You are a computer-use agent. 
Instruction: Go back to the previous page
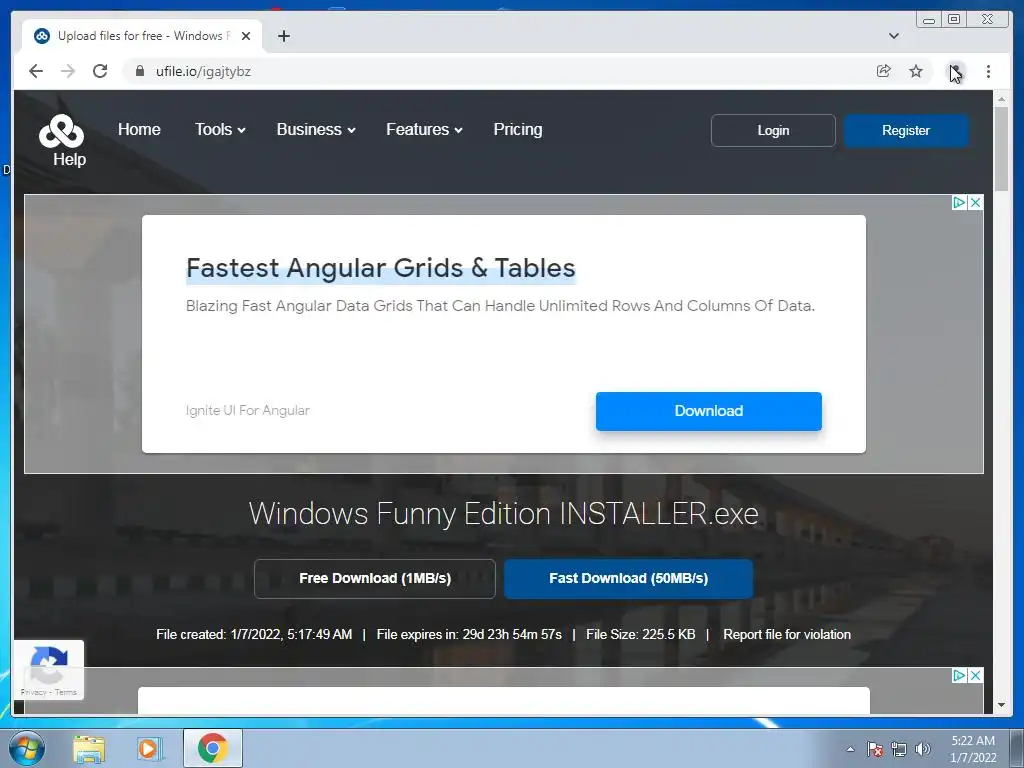pyautogui.click(x=36, y=71)
